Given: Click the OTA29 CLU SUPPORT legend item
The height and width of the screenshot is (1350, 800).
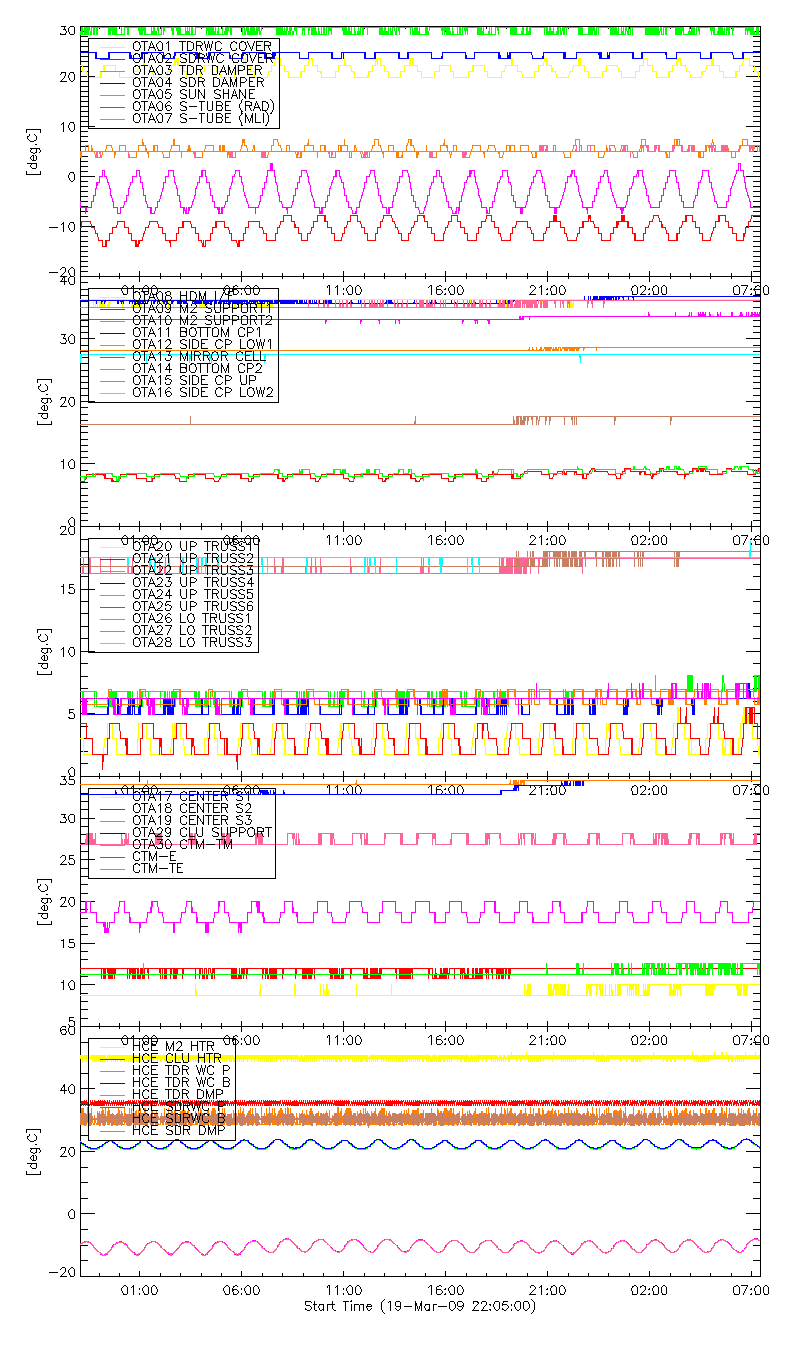Looking at the screenshot, I should coord(201,832).
